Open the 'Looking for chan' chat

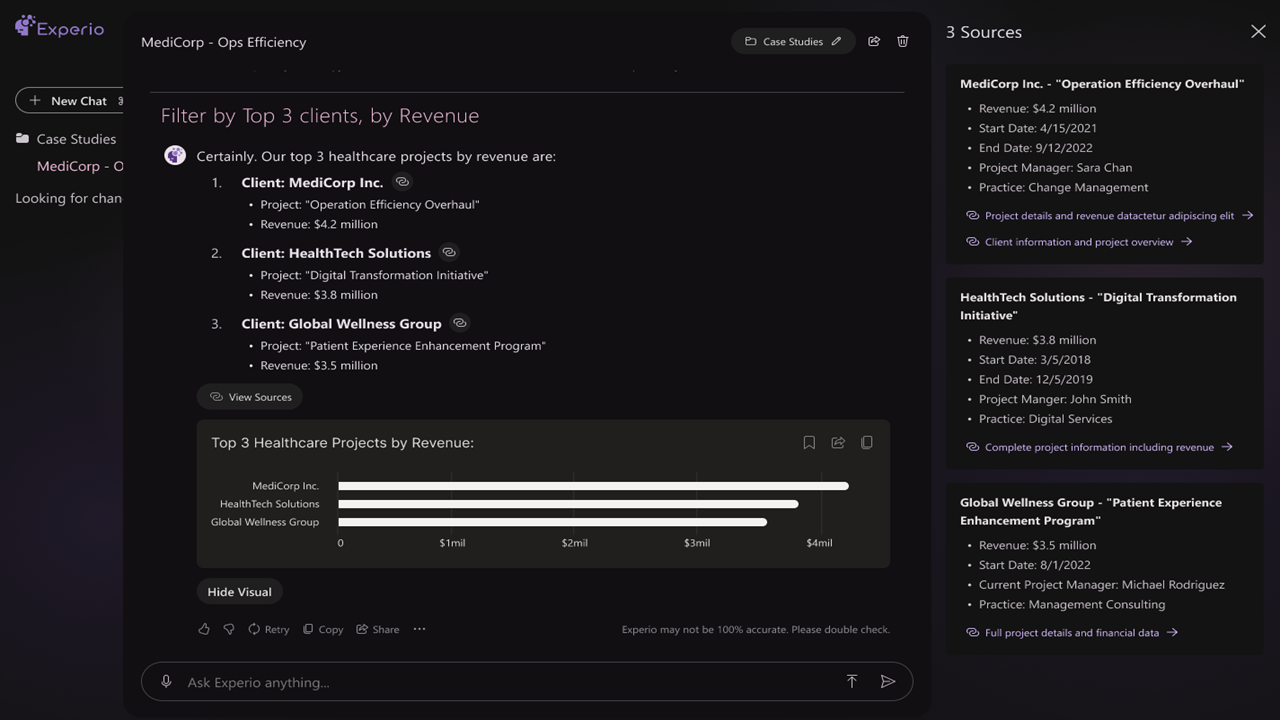tap(68, 198)
